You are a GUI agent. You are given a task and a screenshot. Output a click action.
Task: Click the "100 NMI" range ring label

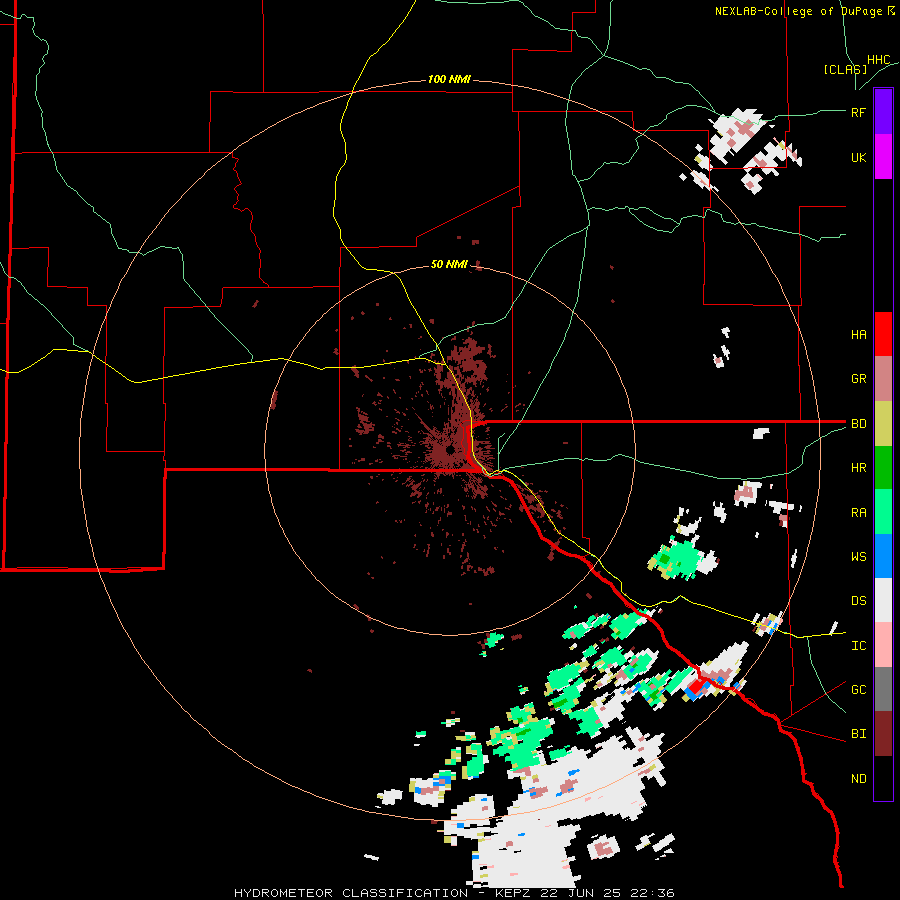449,79
